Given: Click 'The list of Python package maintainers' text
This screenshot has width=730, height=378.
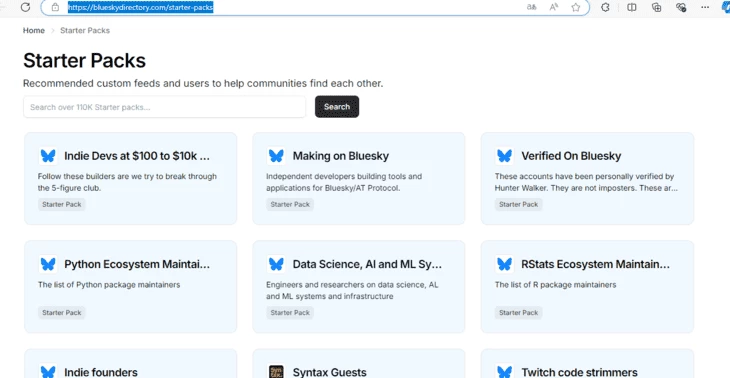Looking at the screenshot, I should pyautogui.click(x=109, y=284).
